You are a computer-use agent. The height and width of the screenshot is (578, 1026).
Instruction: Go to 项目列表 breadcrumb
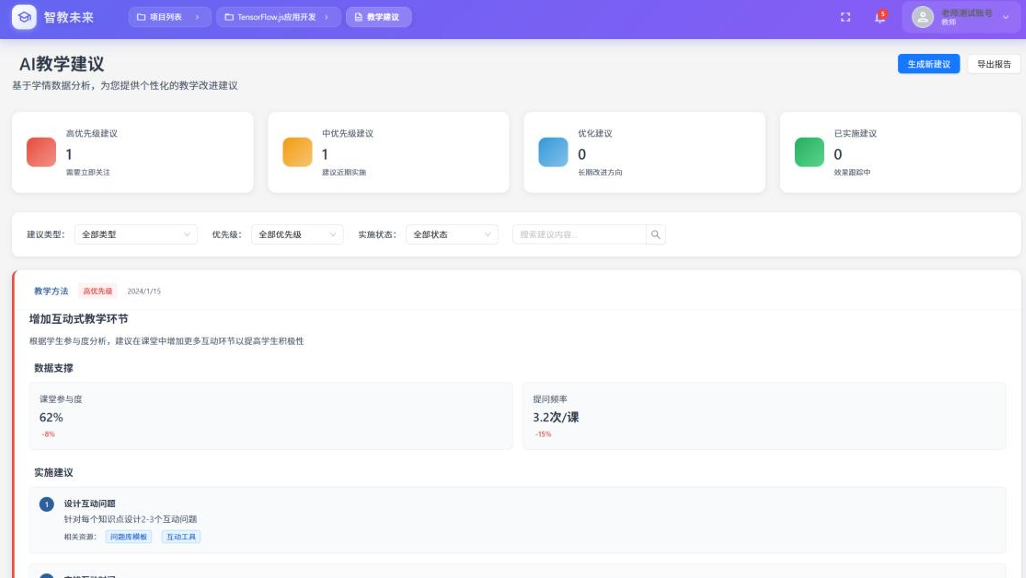[x=168, y=17]
